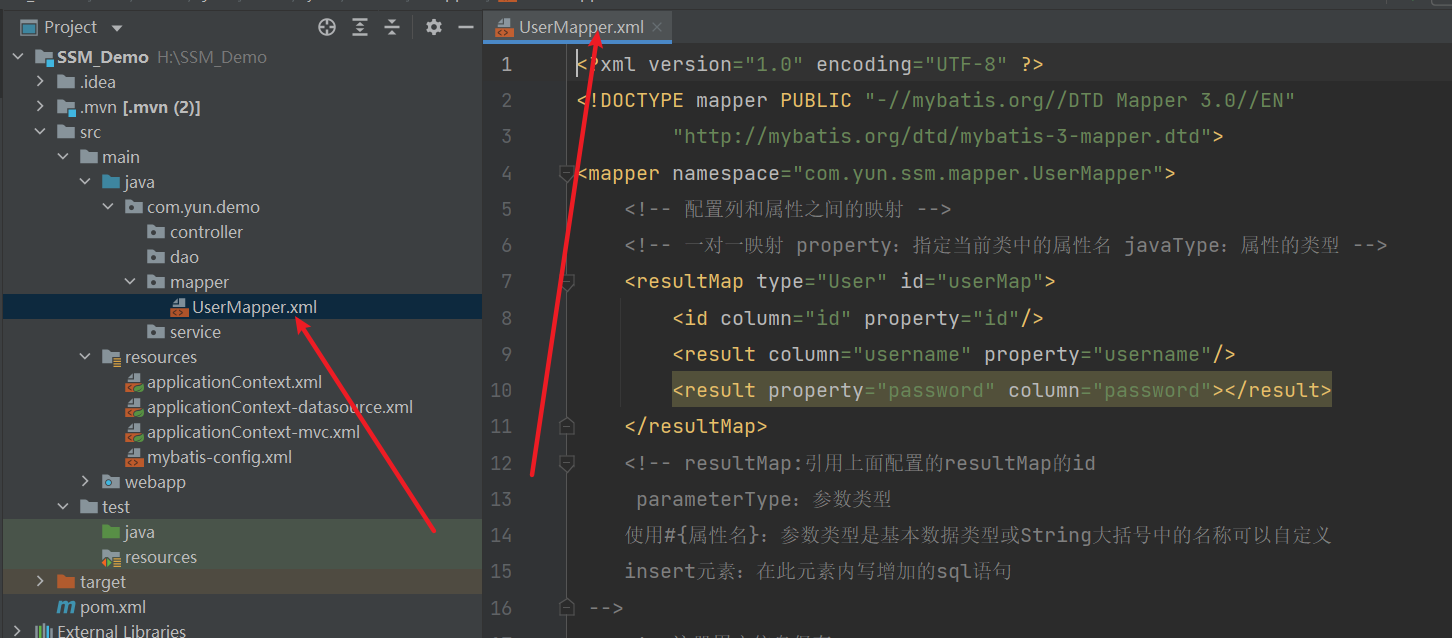Screen dimensions: 1452x638
Task: Fold the resultMap element at line 7
Action: (567, 283)
